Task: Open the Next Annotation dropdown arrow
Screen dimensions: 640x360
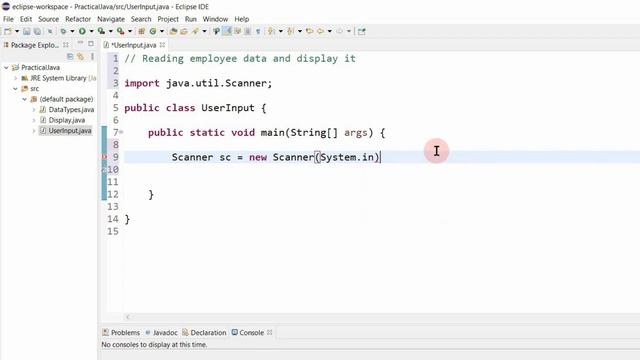Action: click(x=280, y=31)
